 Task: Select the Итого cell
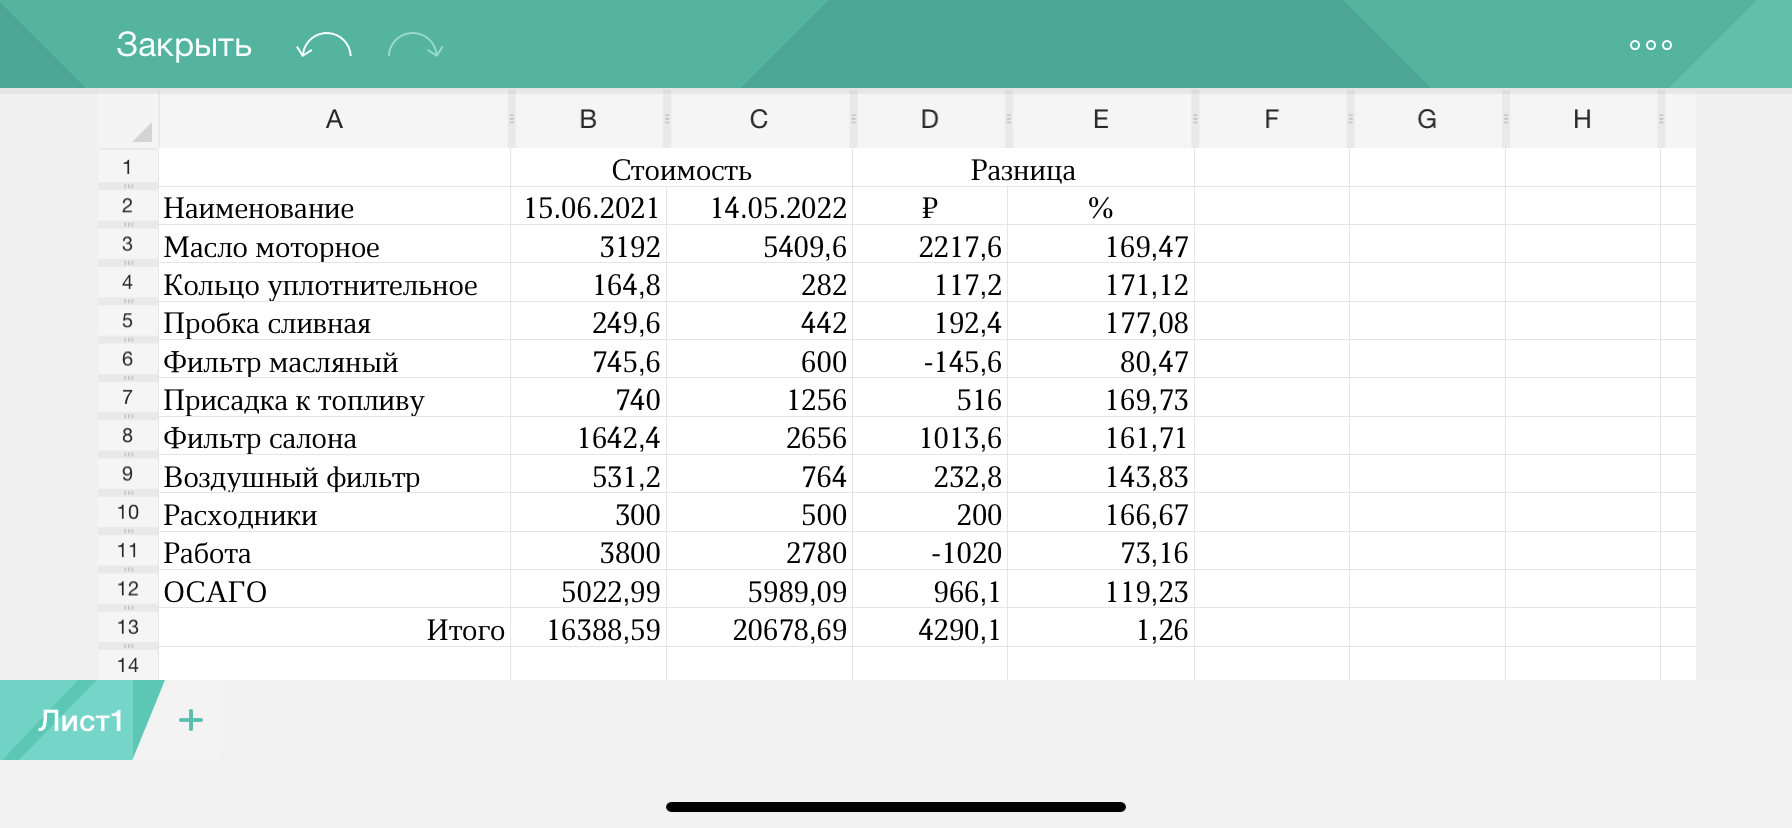pyautogui.click(x=334, y=628)
